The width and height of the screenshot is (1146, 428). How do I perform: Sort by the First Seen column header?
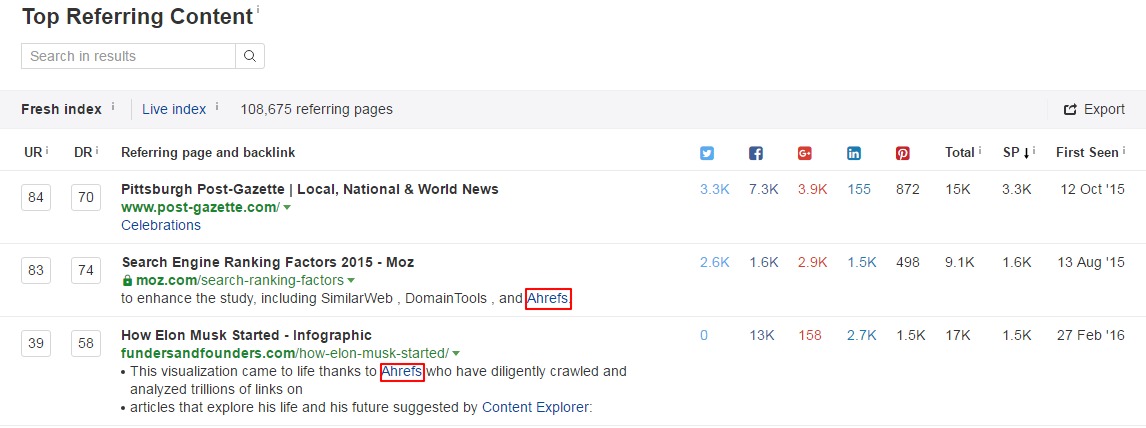tap(1087, 153)
